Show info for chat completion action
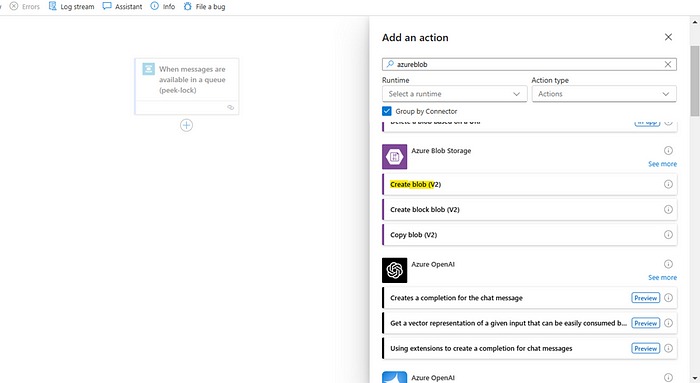Screen dimensions: 700x383 [668, 298]
